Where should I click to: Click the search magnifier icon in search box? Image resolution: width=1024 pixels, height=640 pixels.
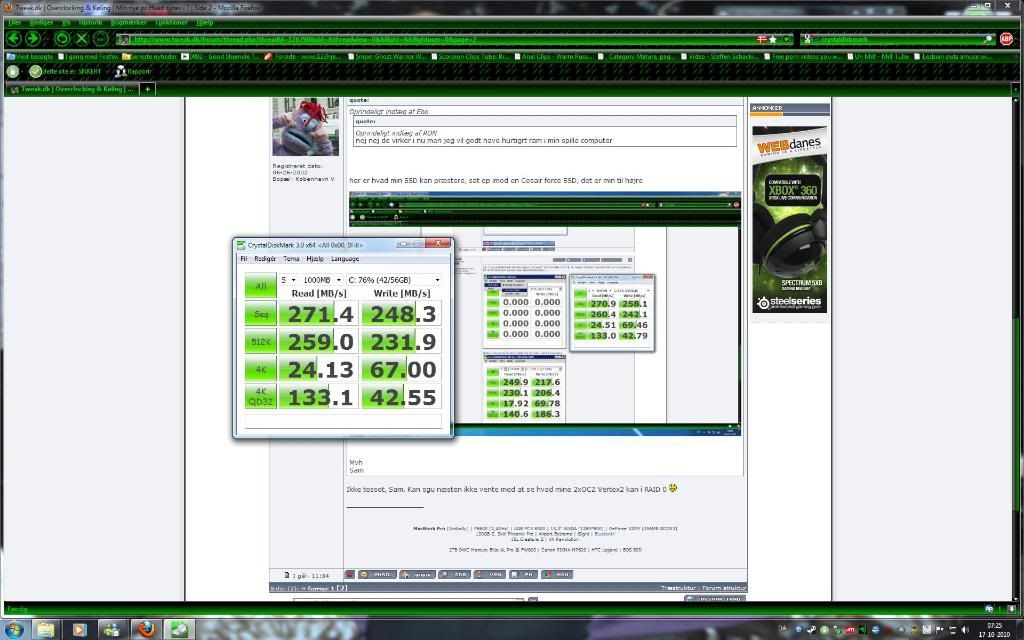coord(987,39)
